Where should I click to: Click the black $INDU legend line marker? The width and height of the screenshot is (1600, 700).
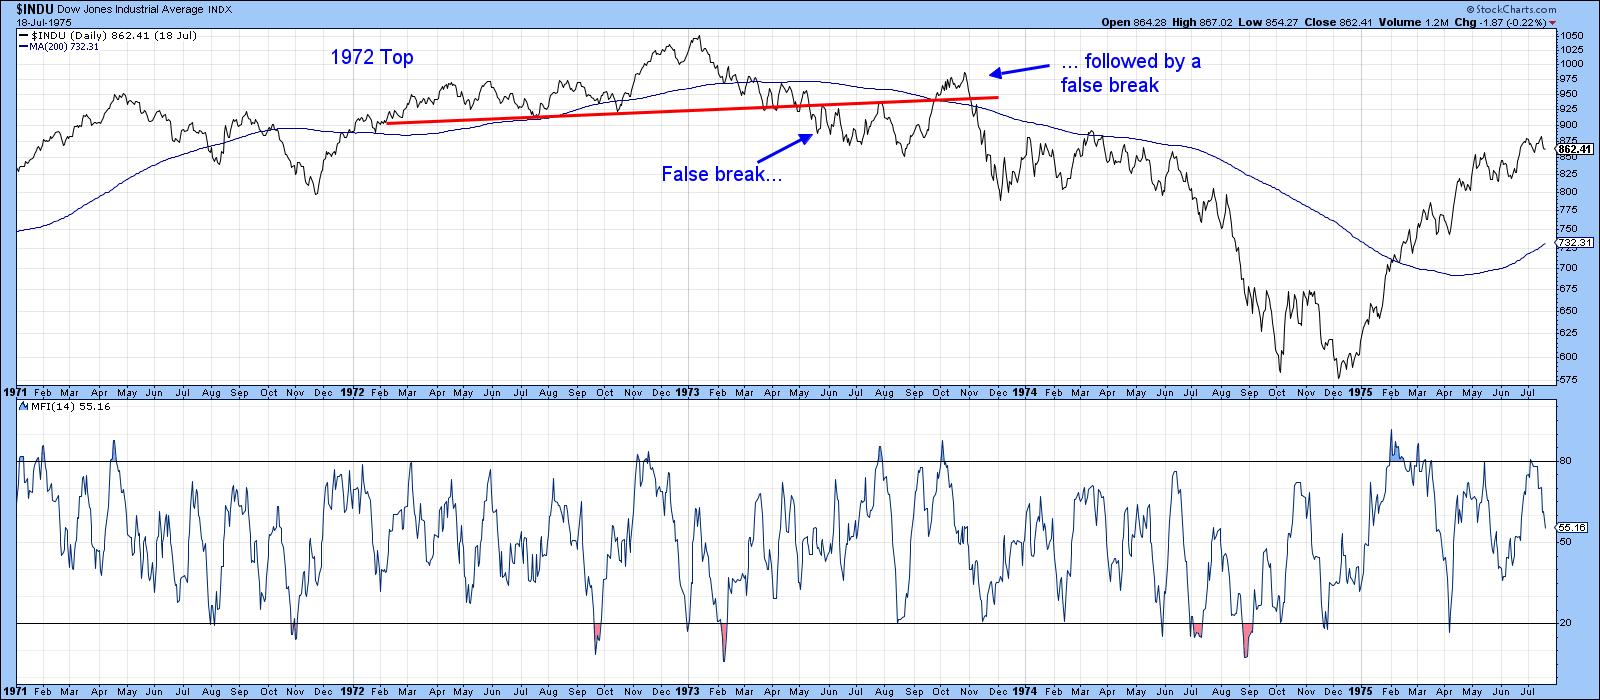click(x=23, y=35)
